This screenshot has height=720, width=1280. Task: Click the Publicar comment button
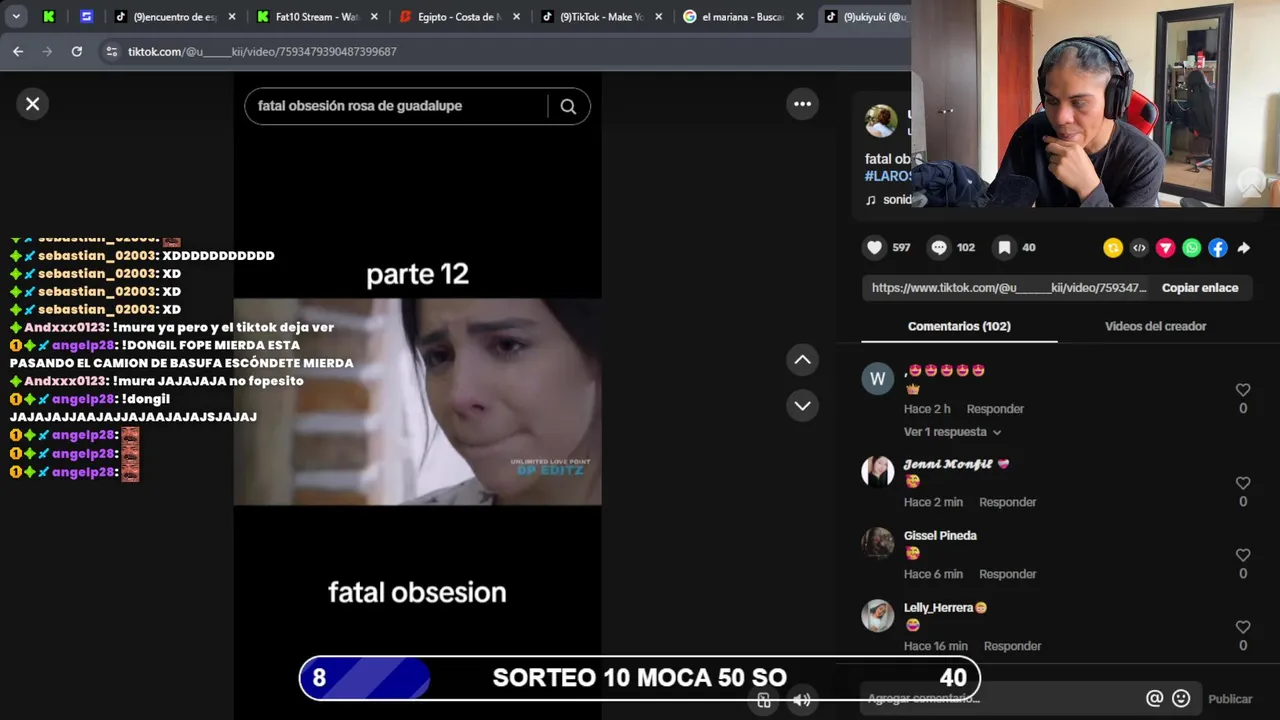(x=1230, y=699)
